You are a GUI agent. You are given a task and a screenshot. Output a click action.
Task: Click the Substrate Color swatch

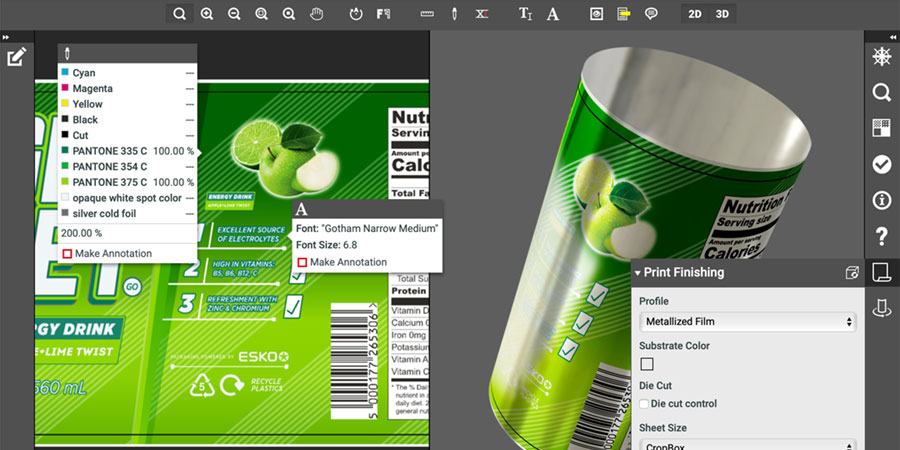tap(646, 364)
